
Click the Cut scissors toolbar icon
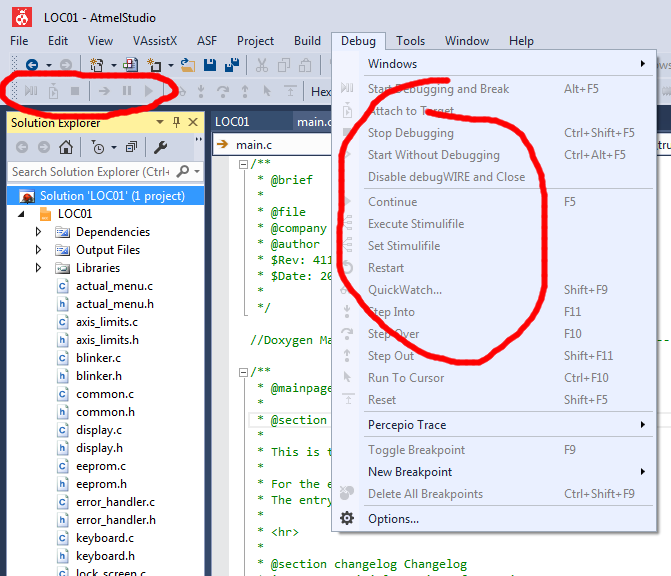261,65
